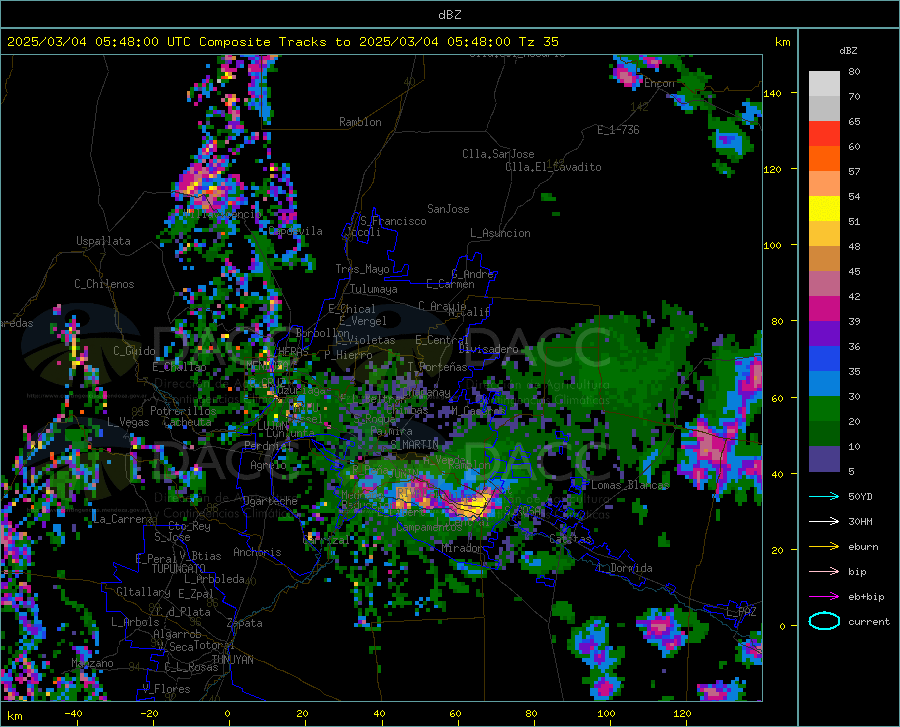This screenshot has height=727, width=900.
Task: Click the Uspallata town label
Action: (103, 241)
